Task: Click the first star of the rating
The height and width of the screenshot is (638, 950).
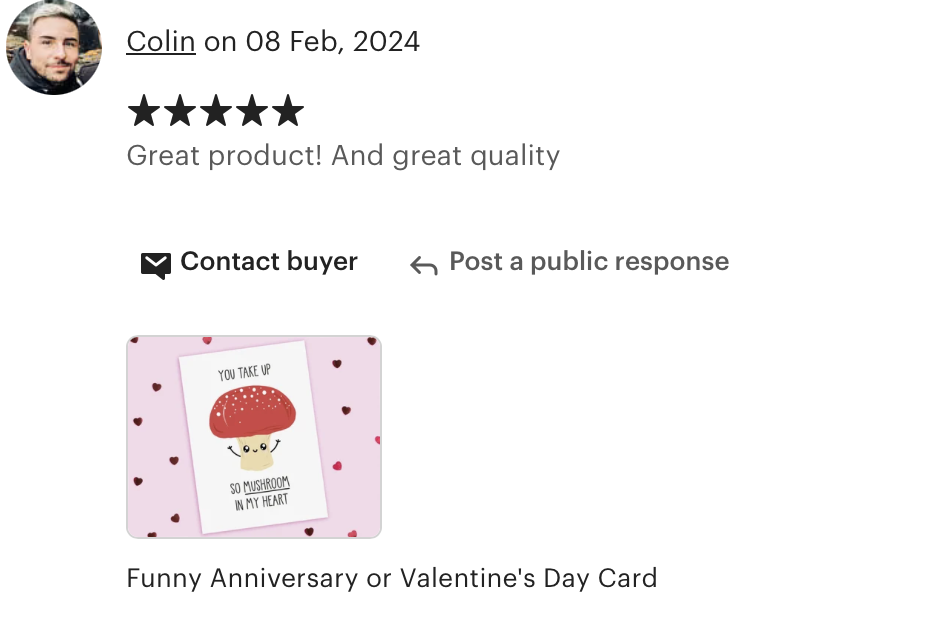Action: pyautogui.click(x=144, y=110)
